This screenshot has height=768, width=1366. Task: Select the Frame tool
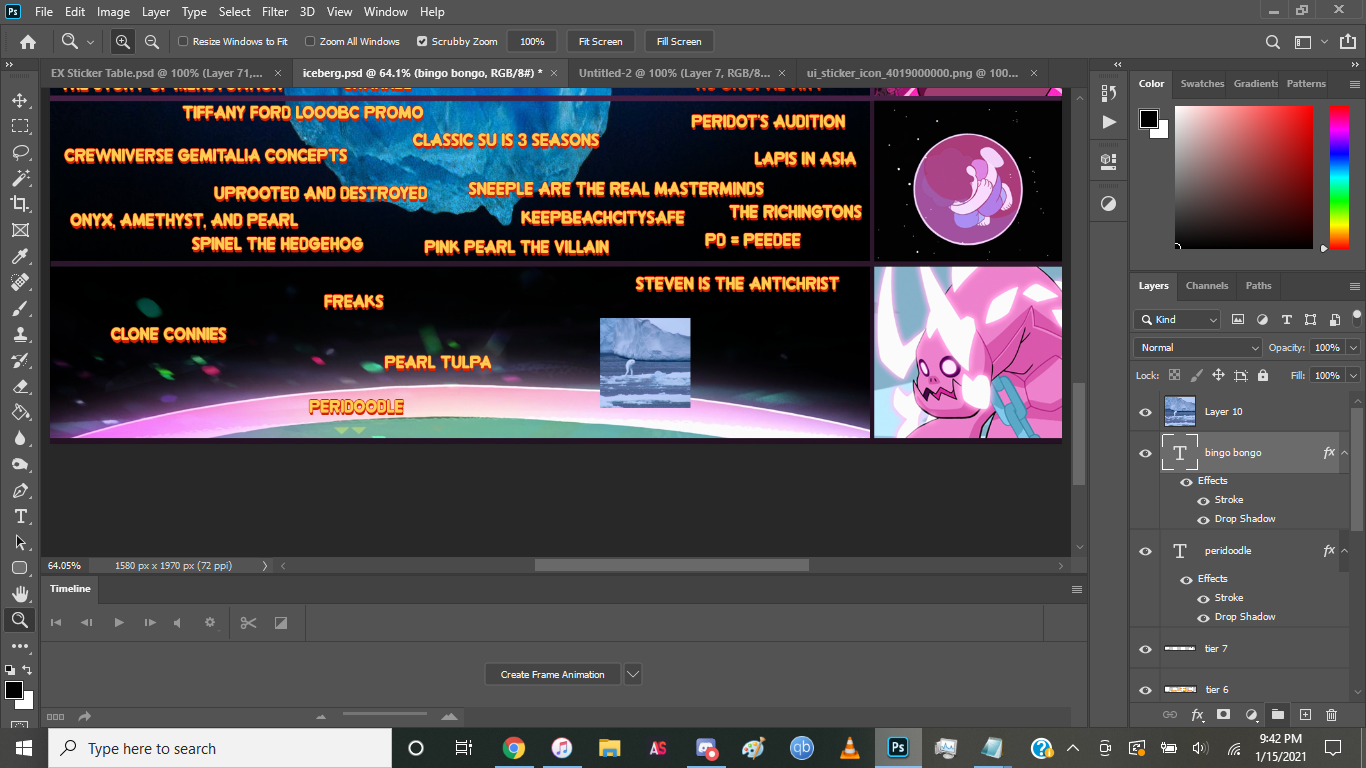tap(19, 230)
